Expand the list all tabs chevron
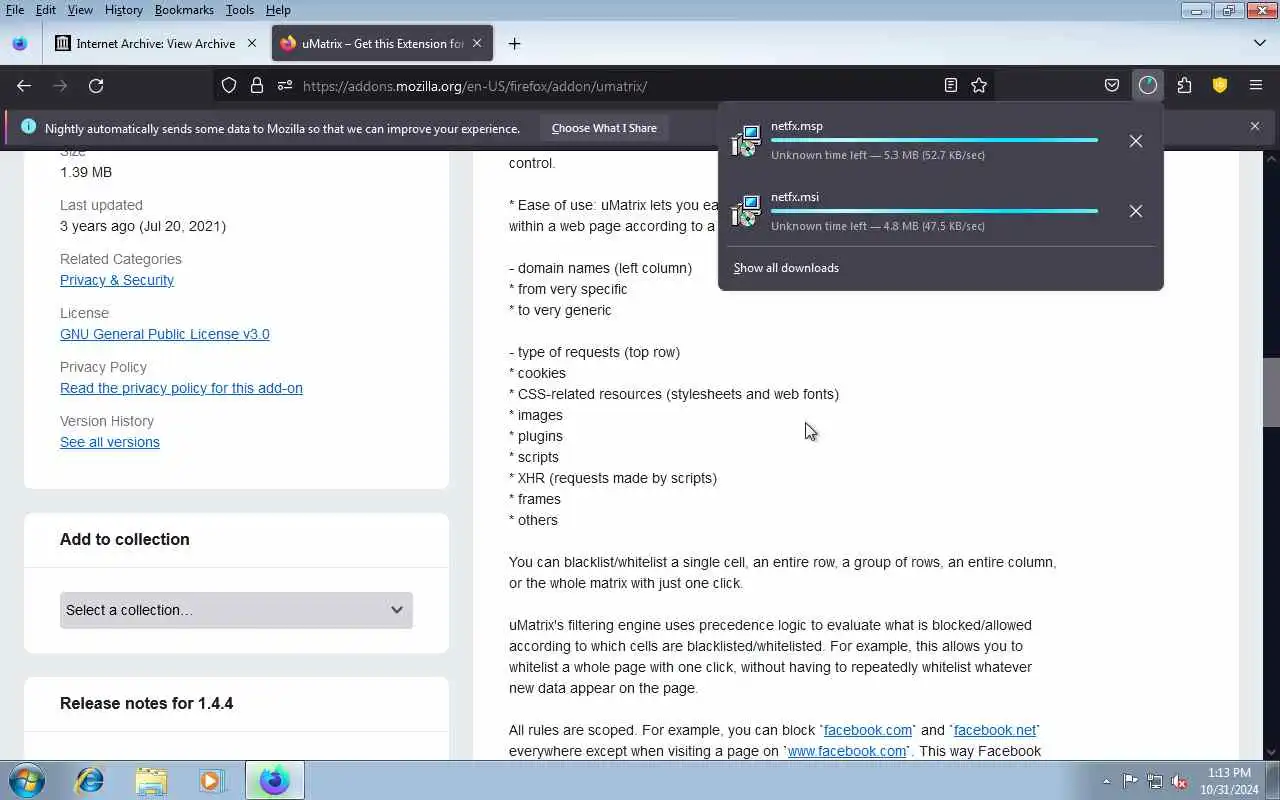 point(1260,44)
